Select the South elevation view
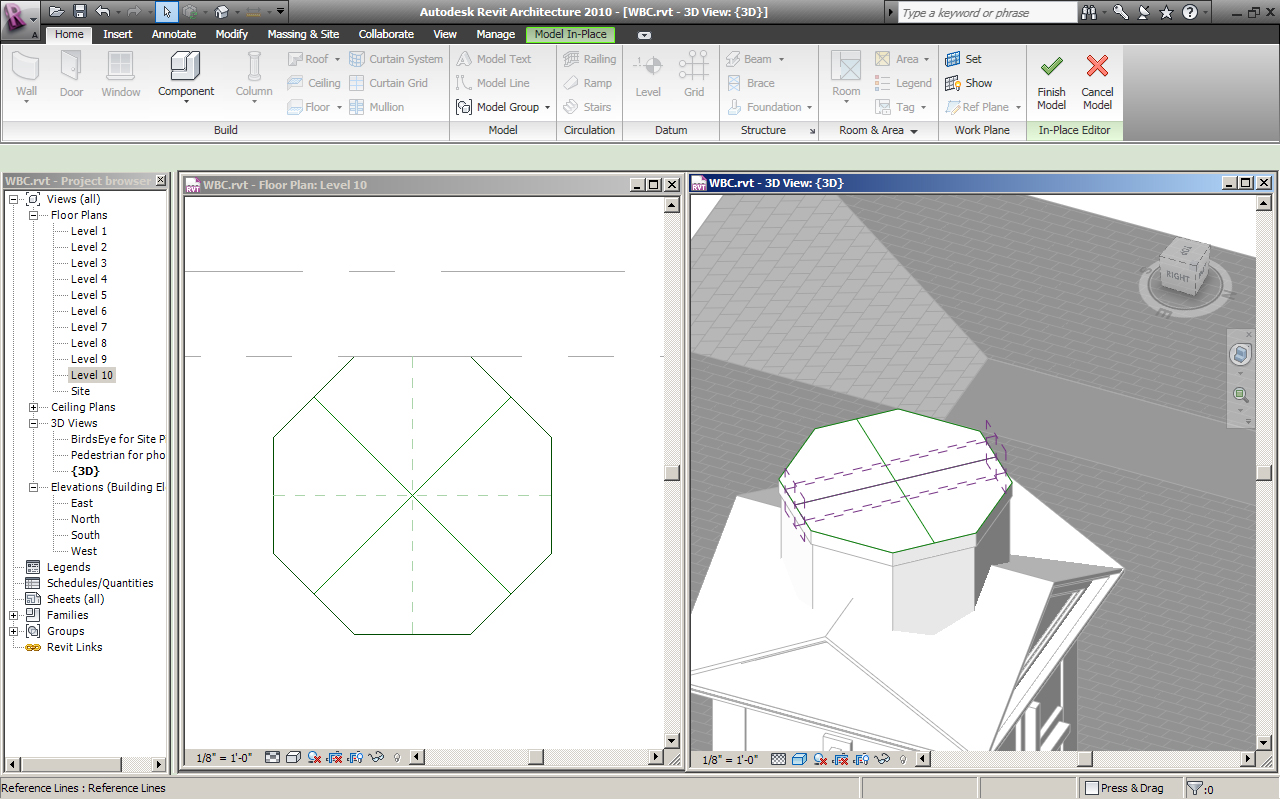This screenshot has height=800, width=1280. (85, 535)
